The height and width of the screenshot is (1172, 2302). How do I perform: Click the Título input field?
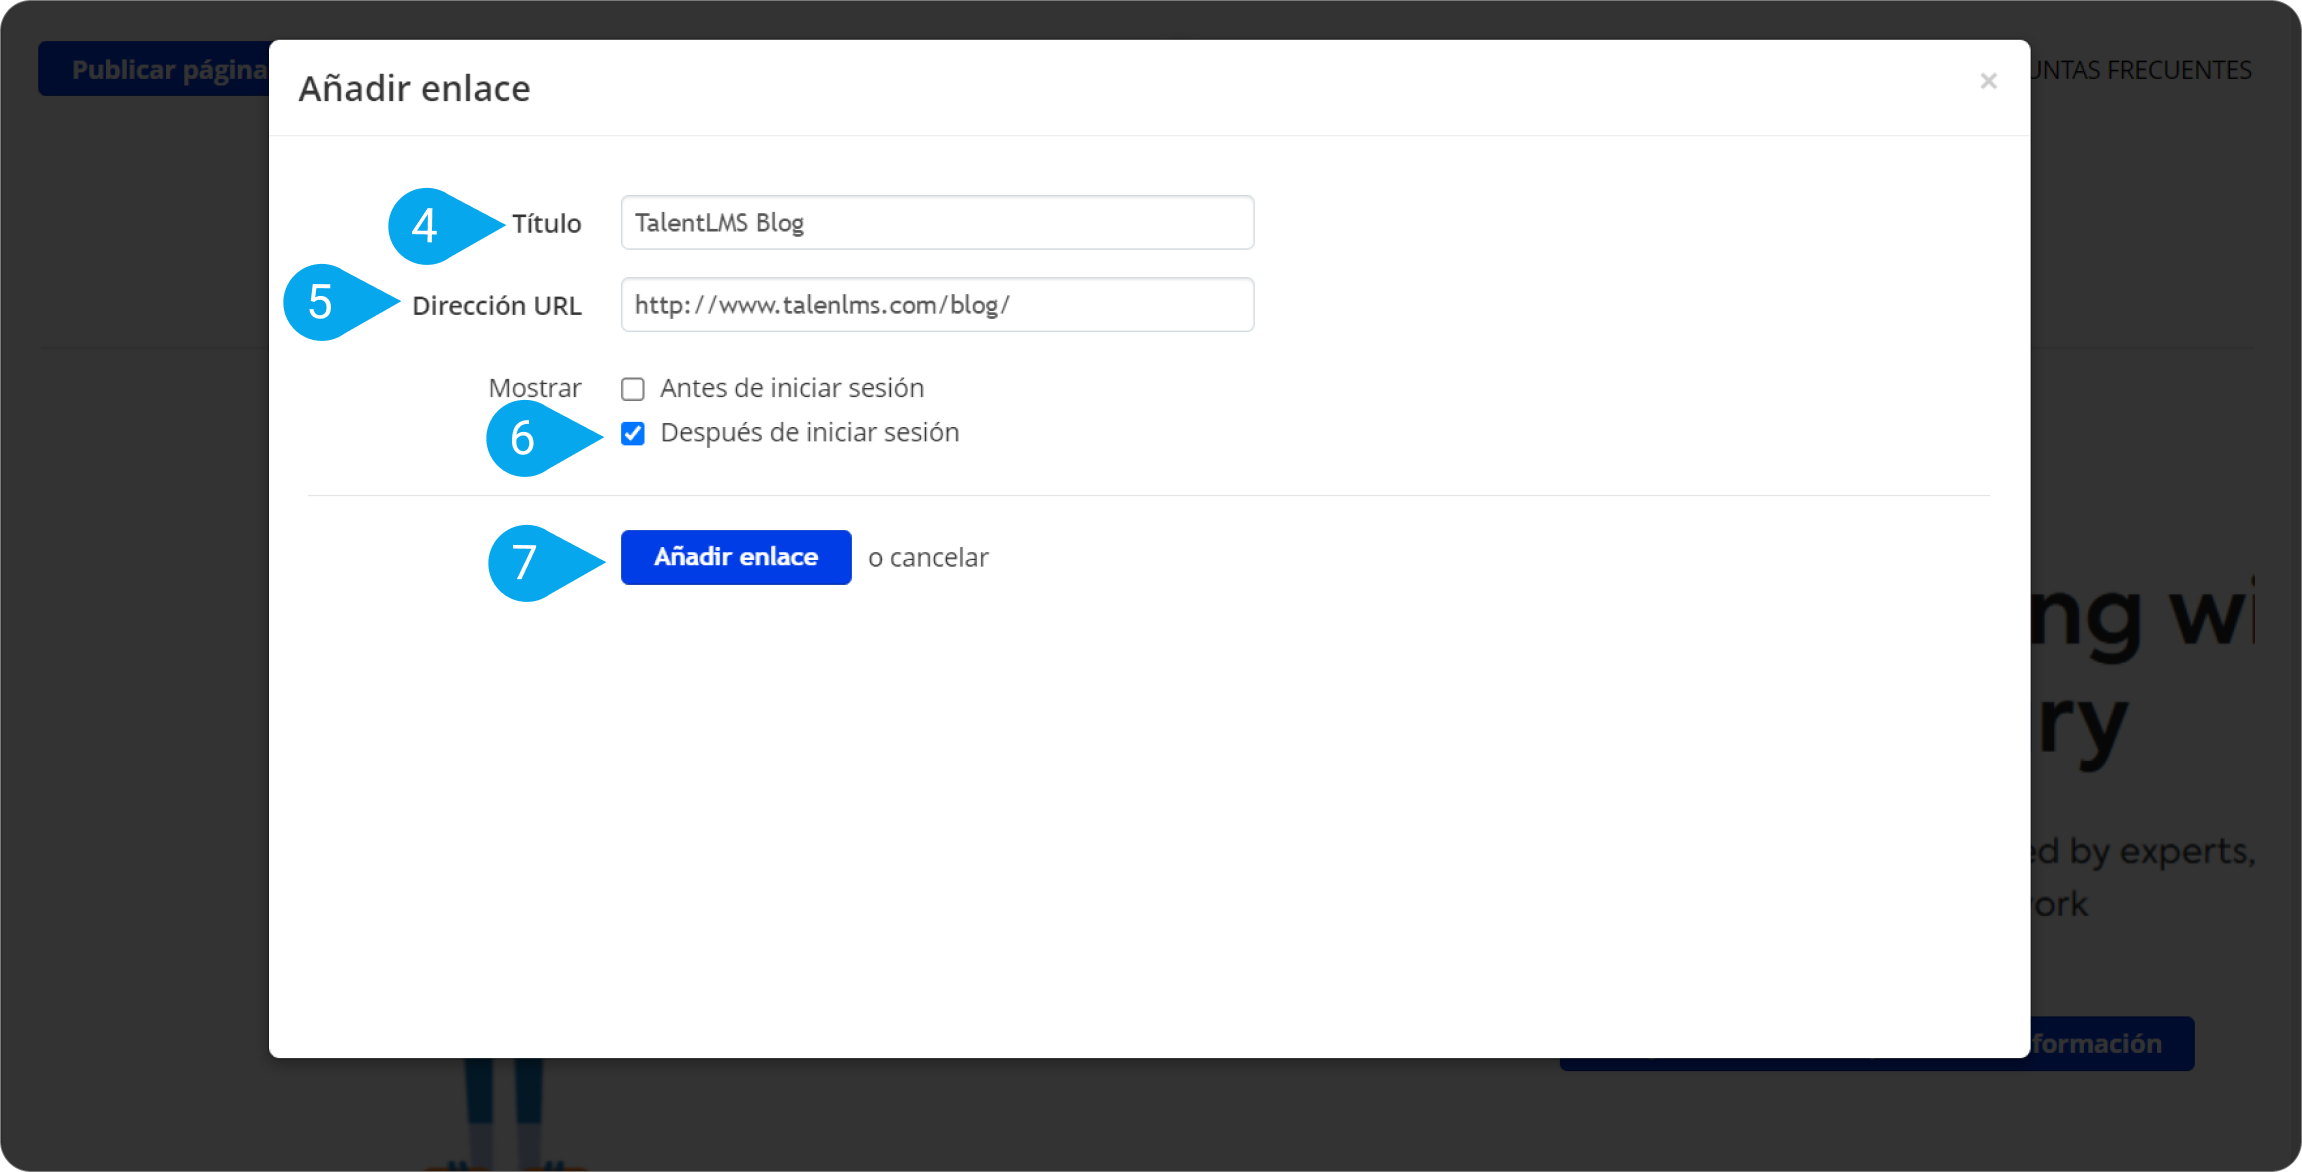click(937, 222)
